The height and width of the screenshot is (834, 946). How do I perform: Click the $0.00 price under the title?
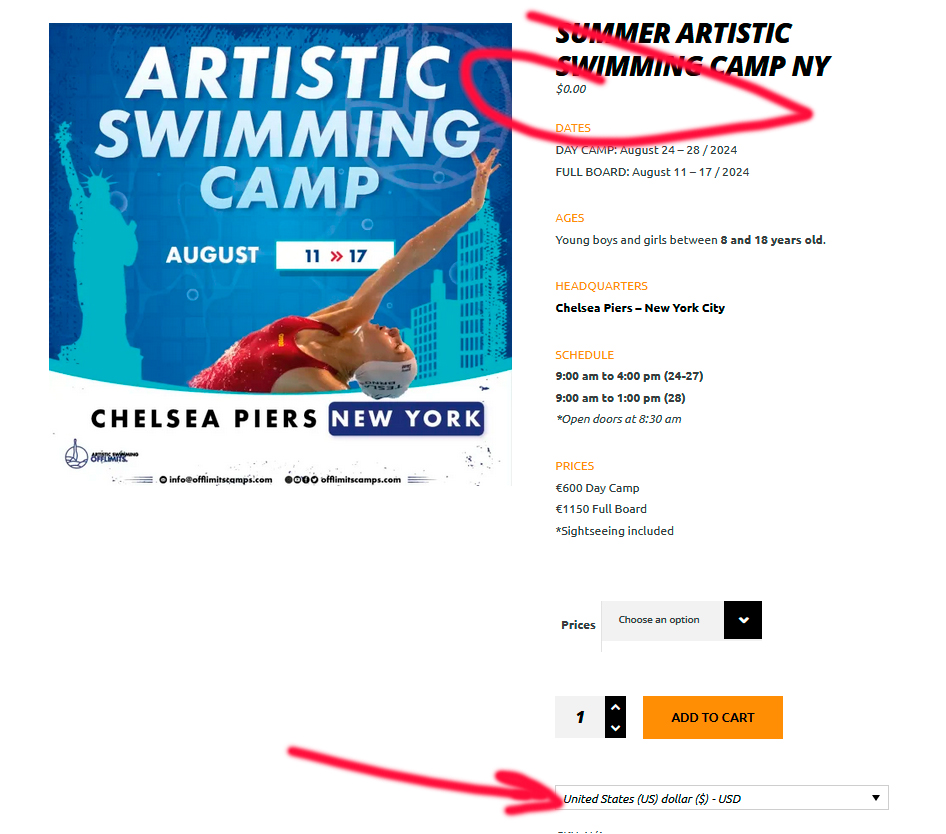pyautogui.click(x=571, y=89)
